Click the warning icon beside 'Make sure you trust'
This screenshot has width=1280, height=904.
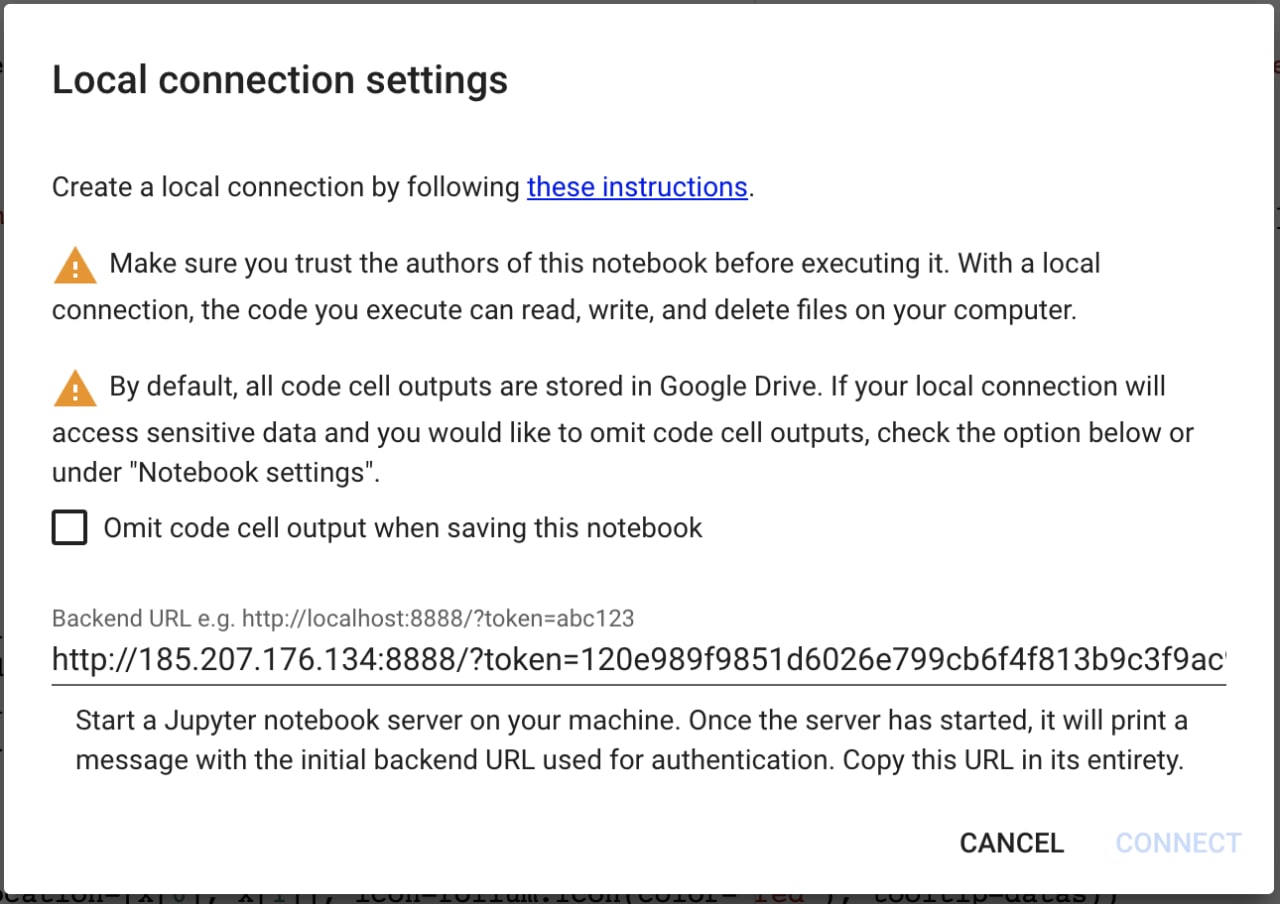(x=75, y=266)
